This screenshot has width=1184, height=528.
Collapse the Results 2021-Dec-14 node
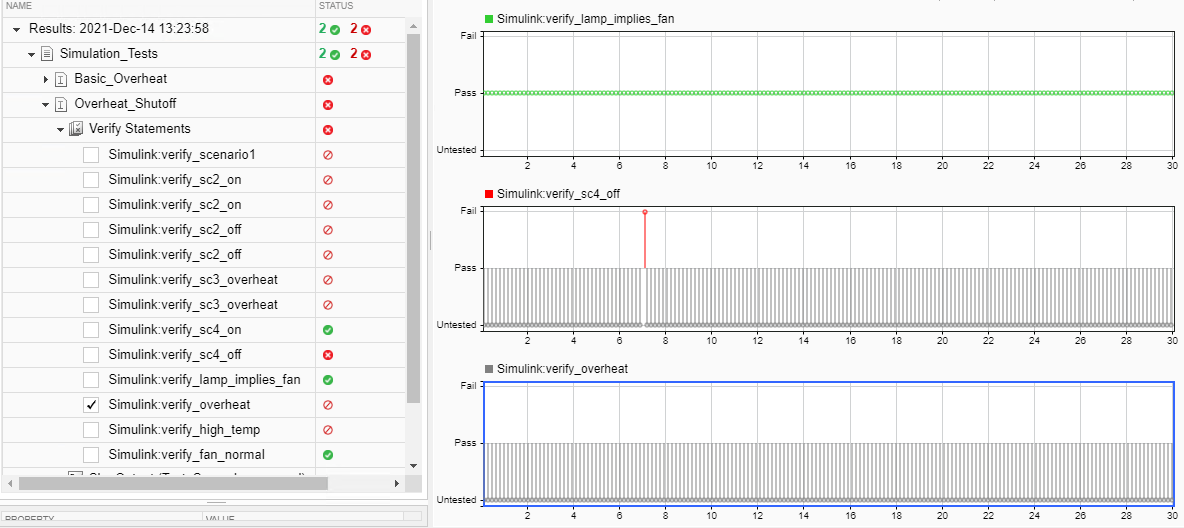coord(17,29)
